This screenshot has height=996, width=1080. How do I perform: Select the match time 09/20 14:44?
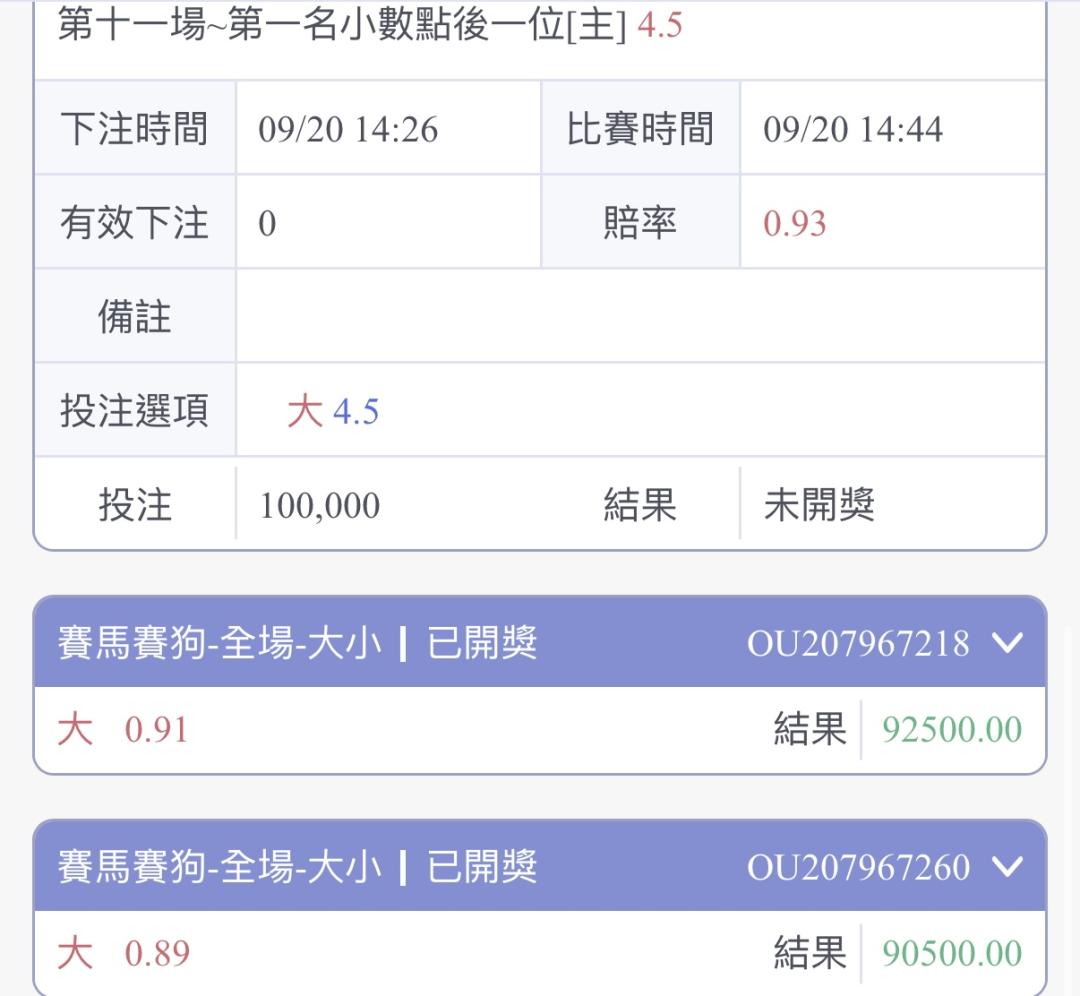(x=853, y=129)
